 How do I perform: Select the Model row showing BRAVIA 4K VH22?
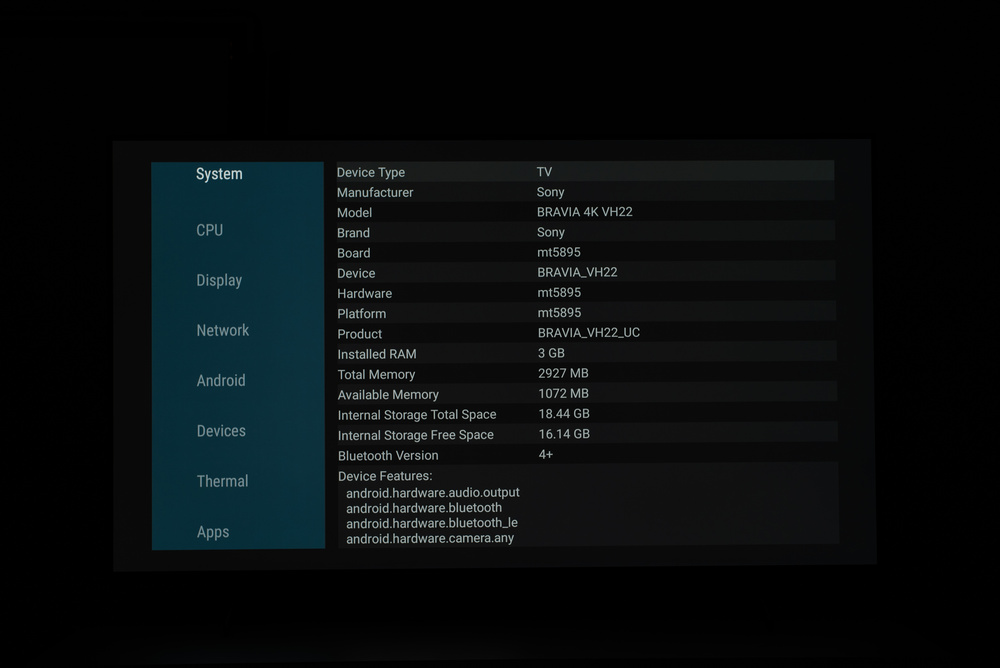click(585, 212)
